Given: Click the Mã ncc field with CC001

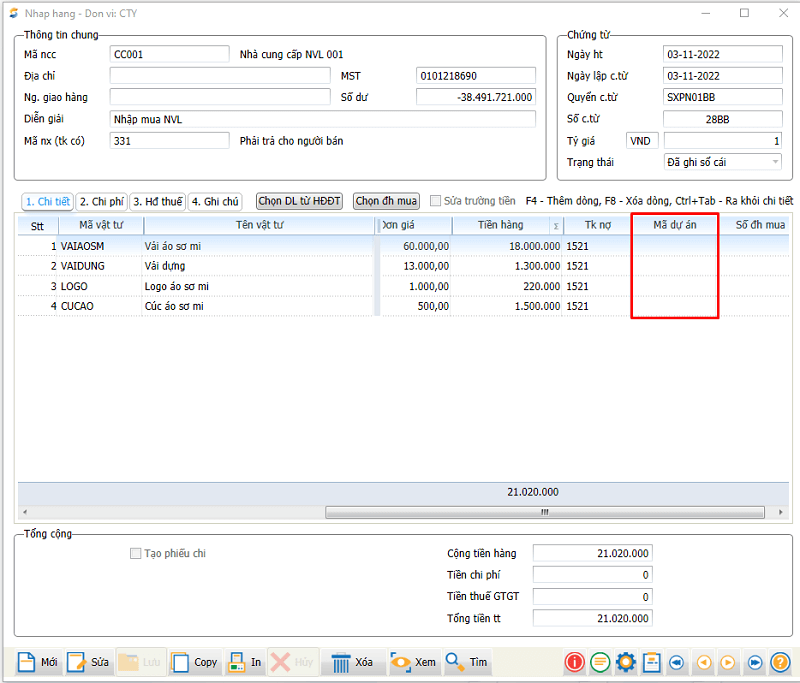Looking at the screenshot, I should [169, 54].
